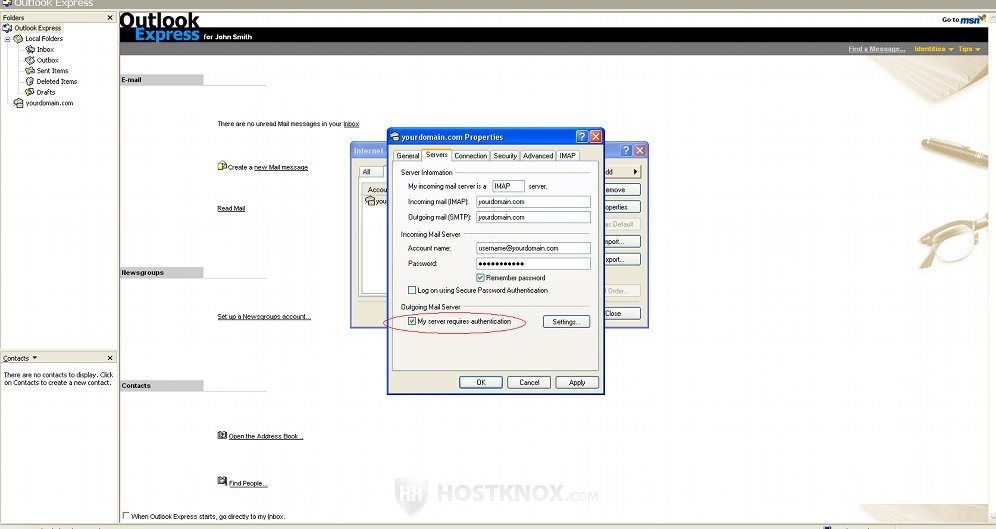This screenshot has width=996, height=529.
Task: Click the new Mail message envelope icon
Action: [x=222, y=166]
